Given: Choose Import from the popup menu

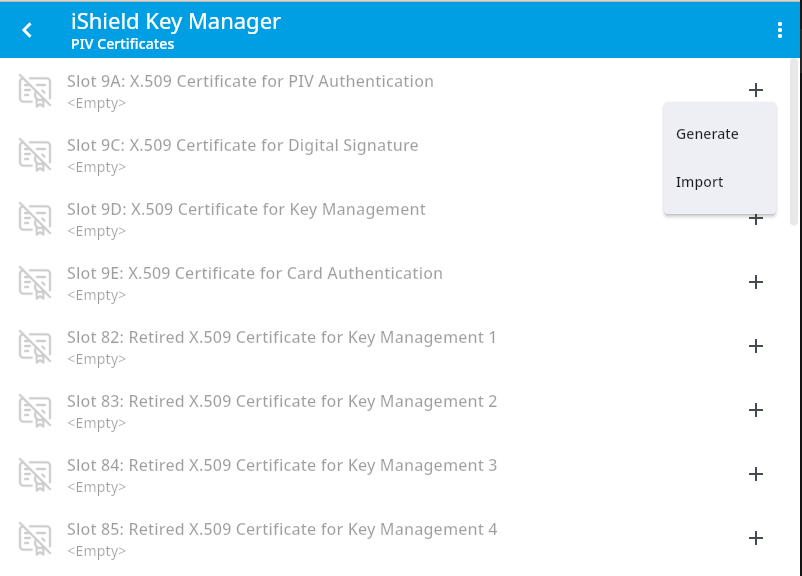Looking at the screenshot, I should pos(700,182).
